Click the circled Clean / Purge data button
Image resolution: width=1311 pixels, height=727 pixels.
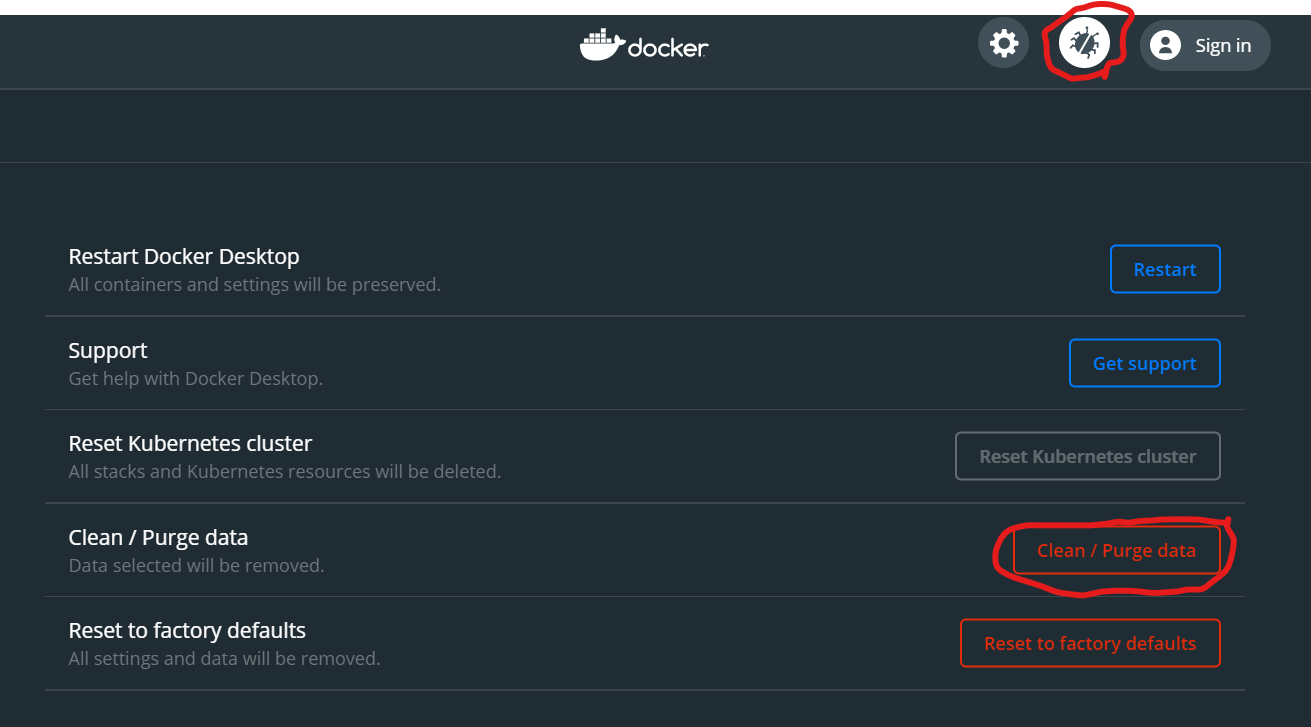[1114, 550]
